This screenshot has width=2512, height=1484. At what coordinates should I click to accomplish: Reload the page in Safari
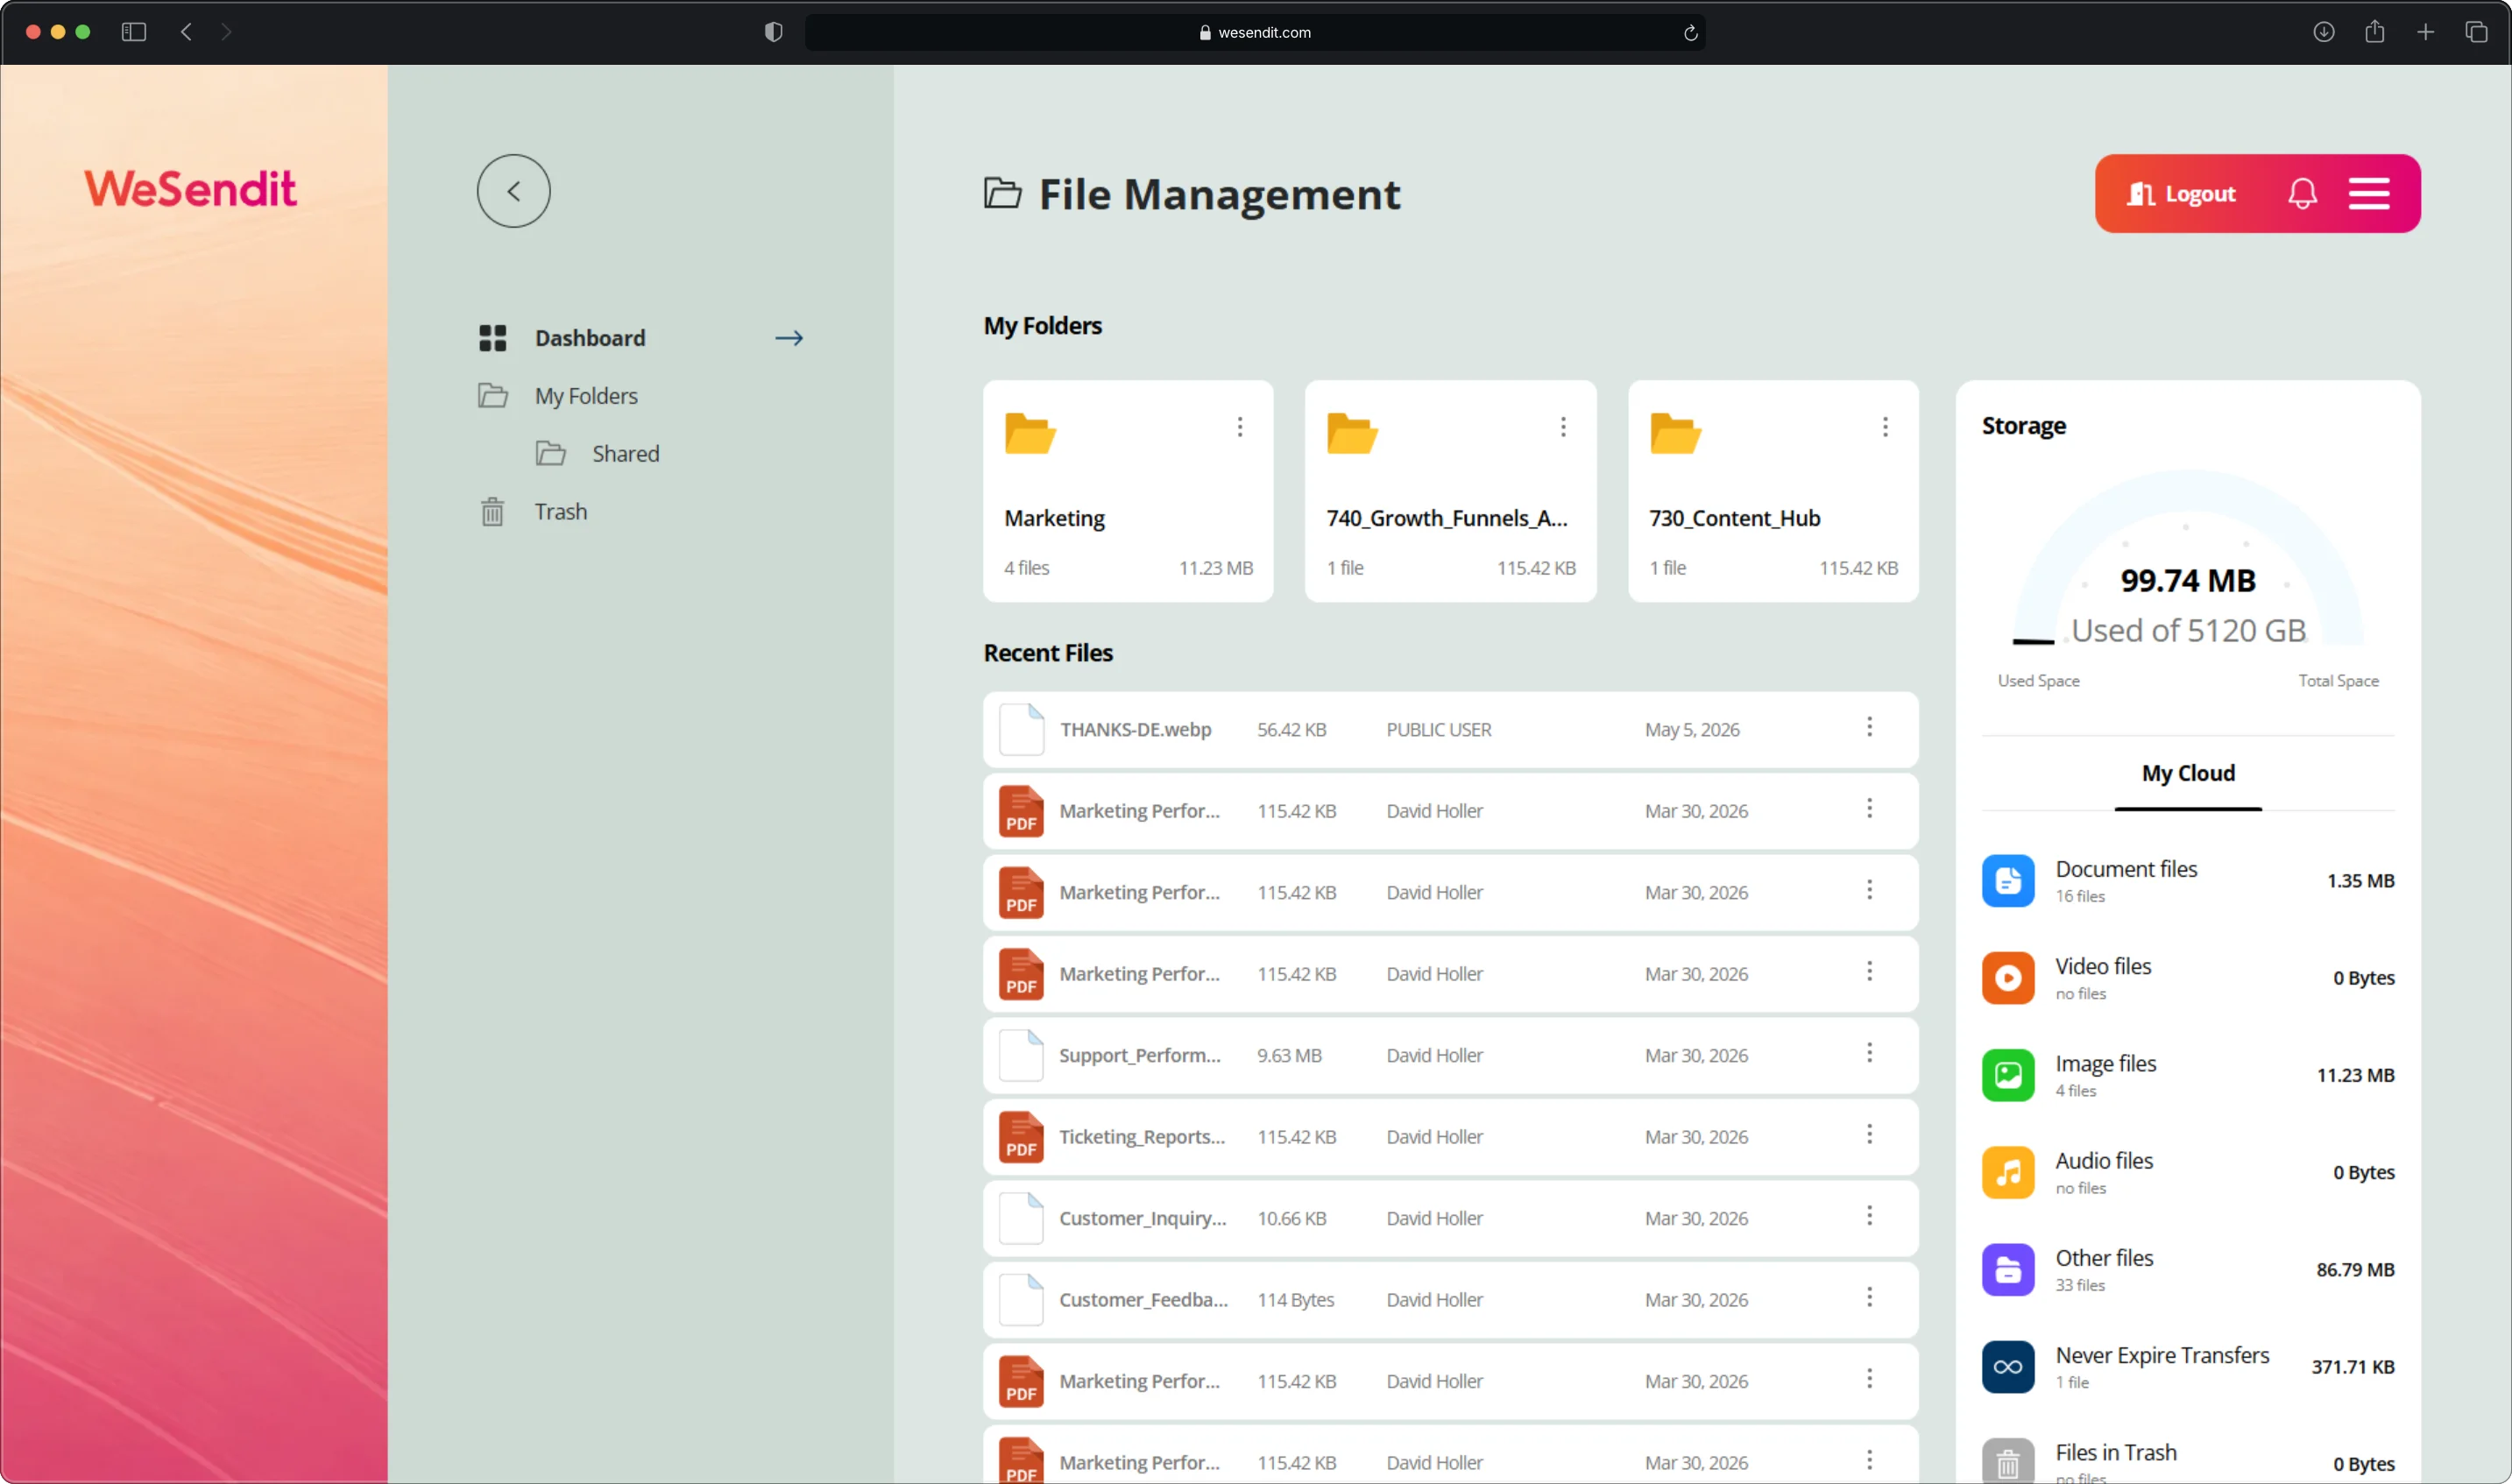(1690, 33)
